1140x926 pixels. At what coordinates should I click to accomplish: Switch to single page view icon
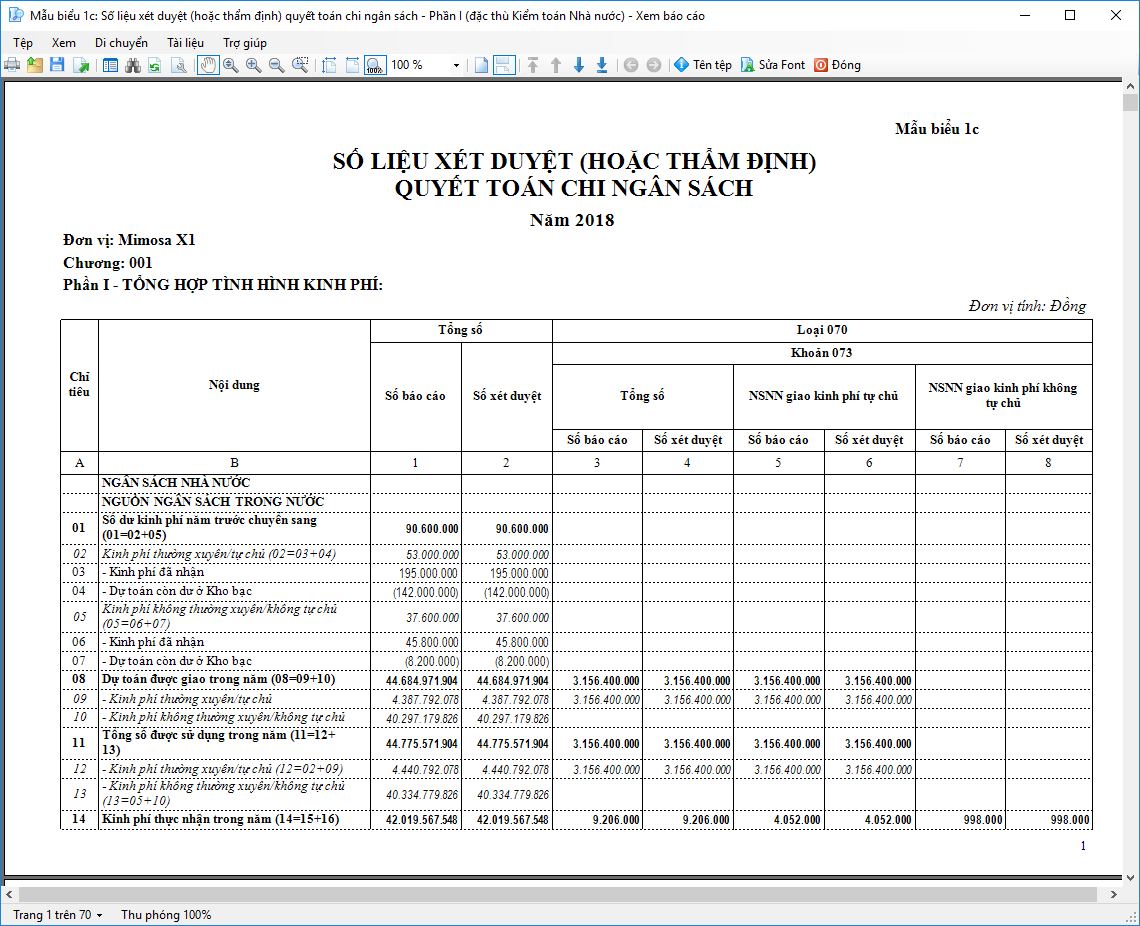(481, 65)
